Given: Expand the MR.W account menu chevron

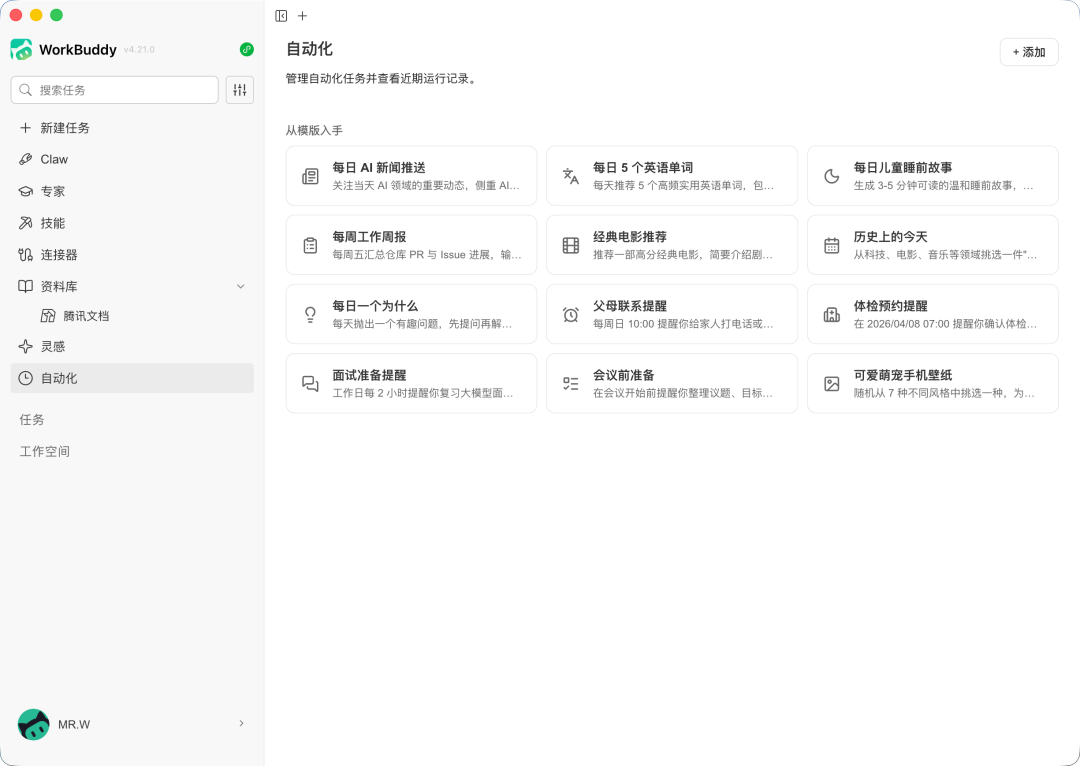Looking at the screenshot, I should (241, 723).
